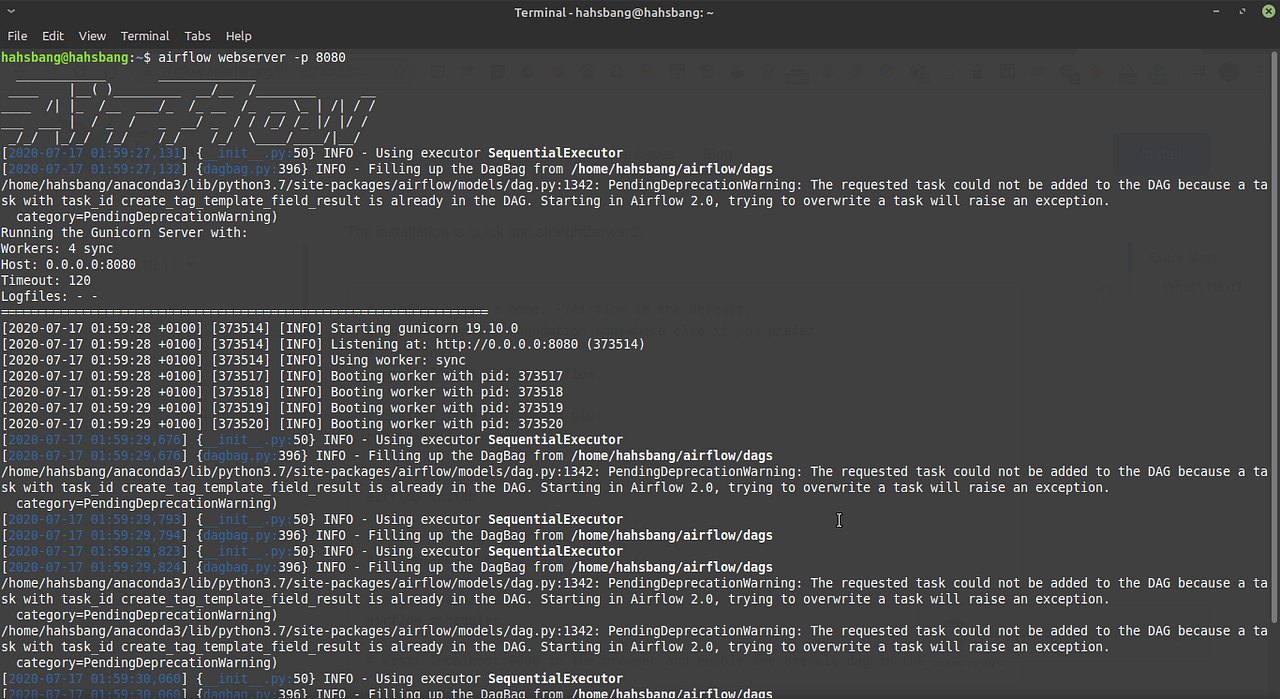Viewport: 1280px width, 699px height.
Task: Click the faint Install button behind terminal
Action: pyautogui.click(x=1160, y=153)
